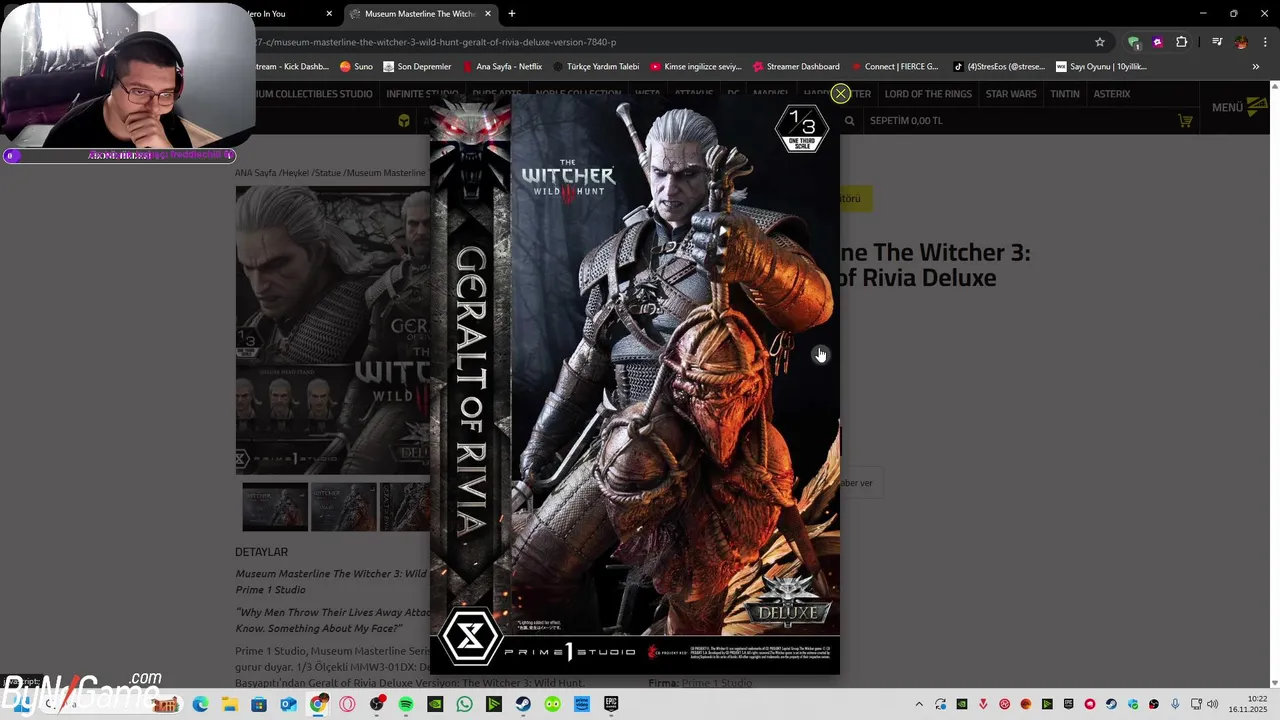Open the Lord of the Rings category

[x=928, y=94]
